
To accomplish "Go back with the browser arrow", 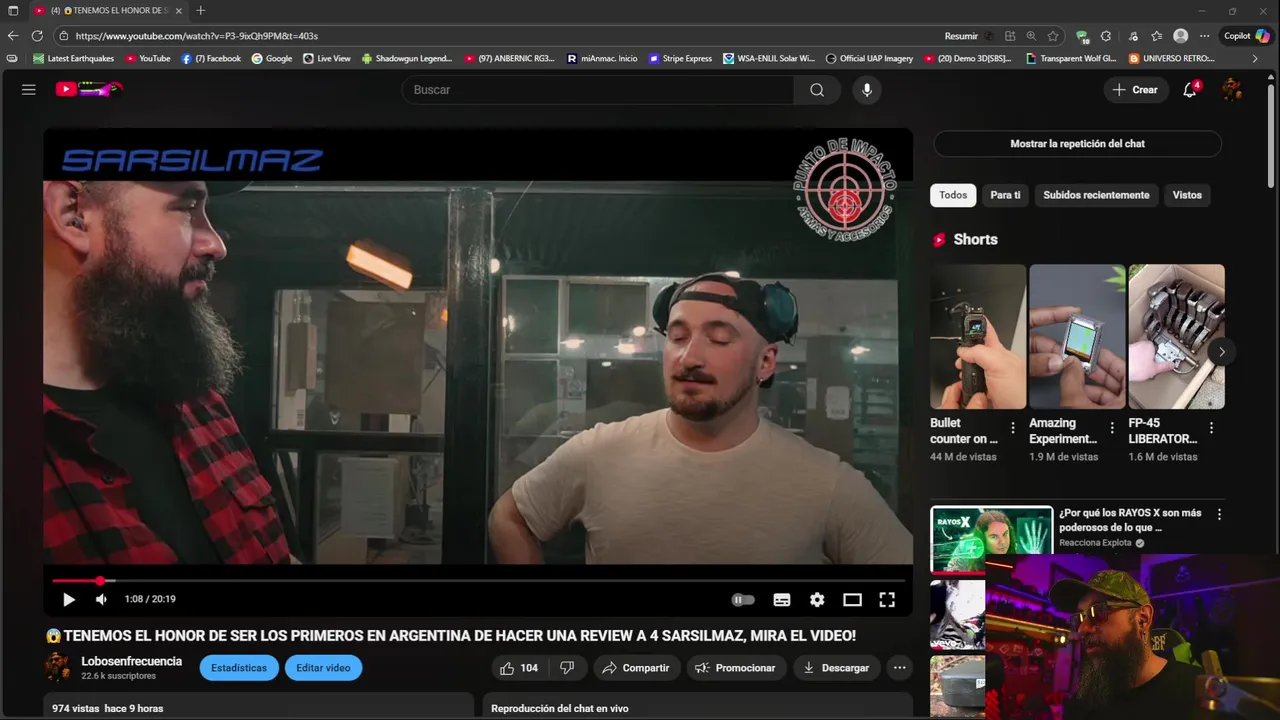I will click(13, 36).
